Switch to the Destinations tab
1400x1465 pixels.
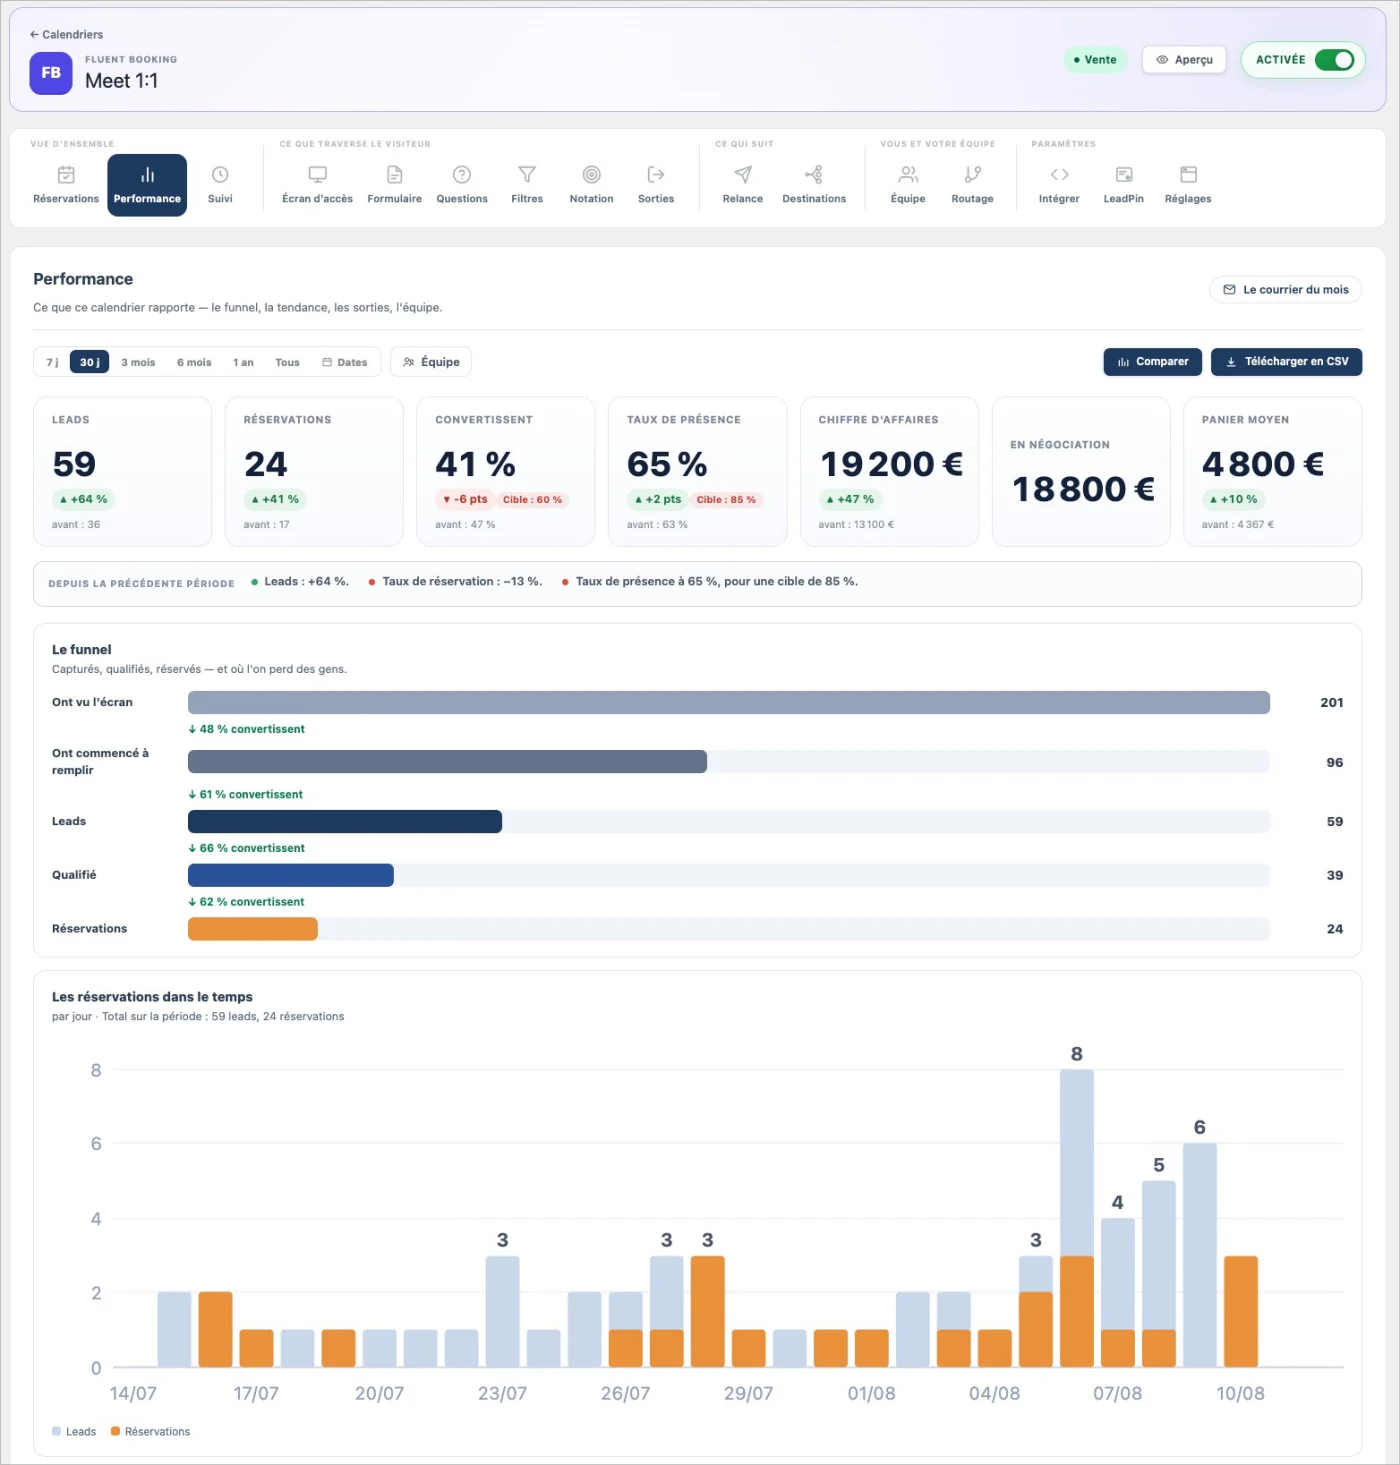[814, 185]
